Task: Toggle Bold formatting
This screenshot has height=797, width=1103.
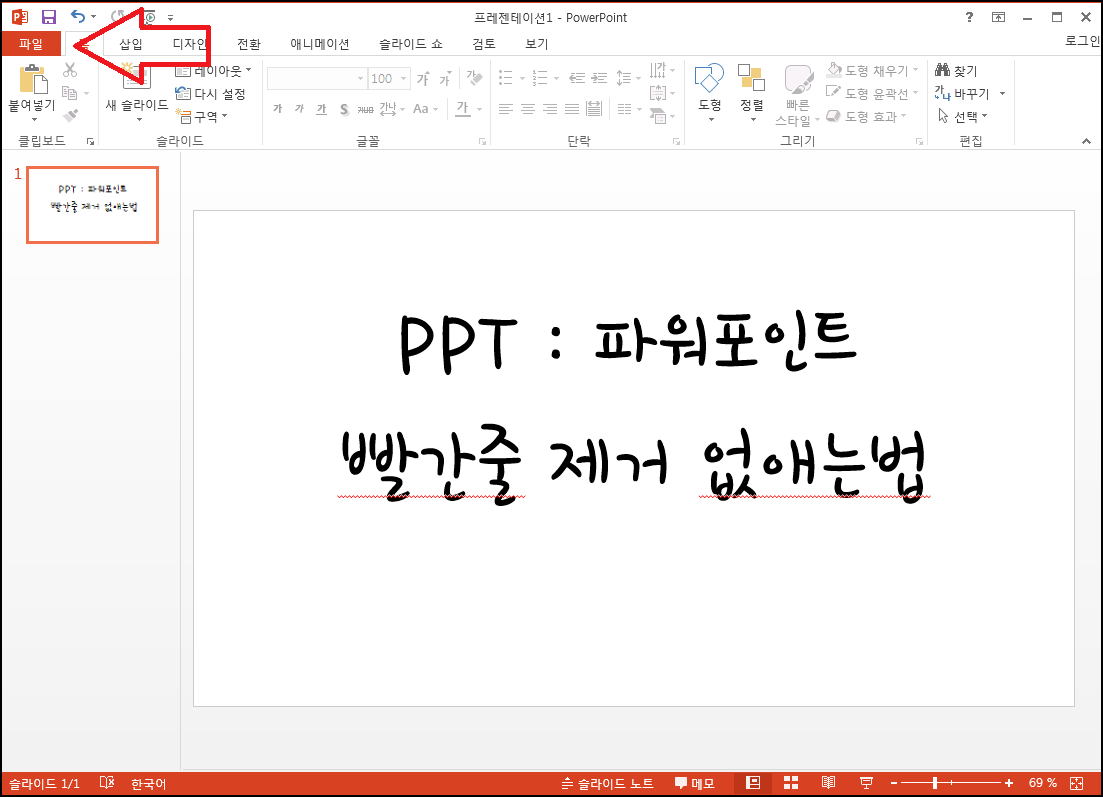Action: point(278,108)
